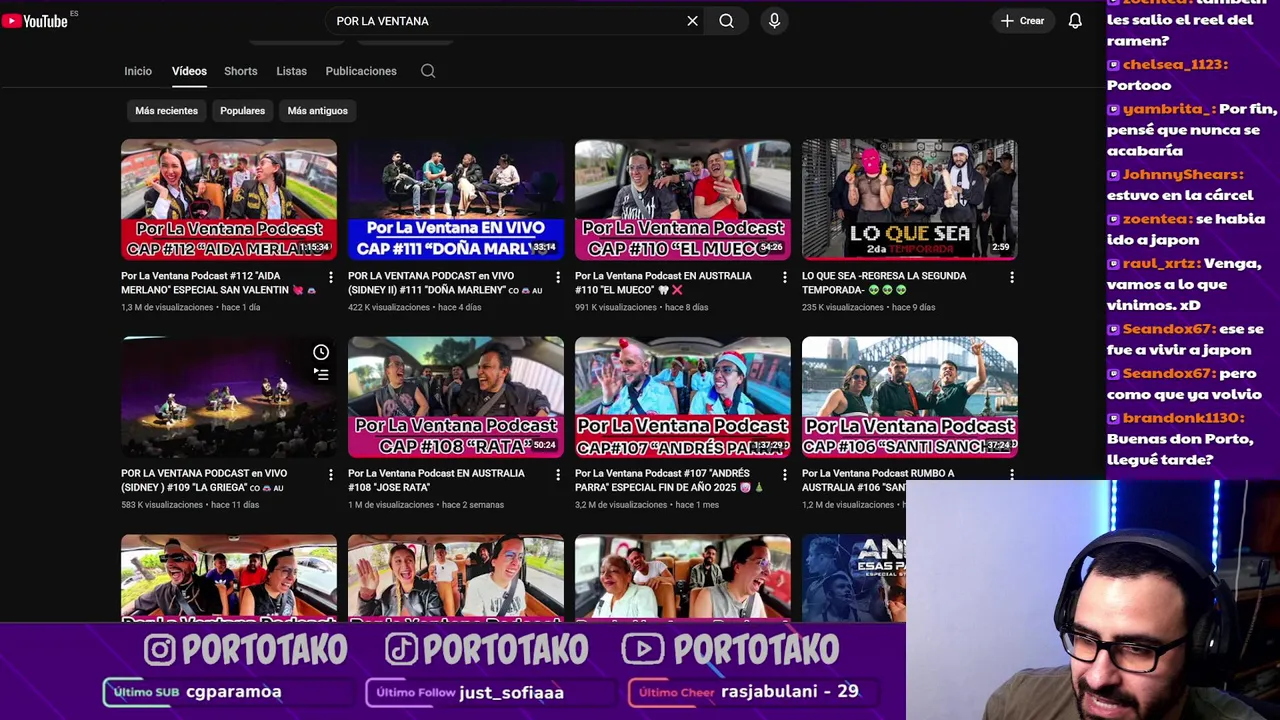The width and height of the screenshot is (1280, 720).
Task: Add LA GRIEGA video to queue icon
Action: click(321, 375)
